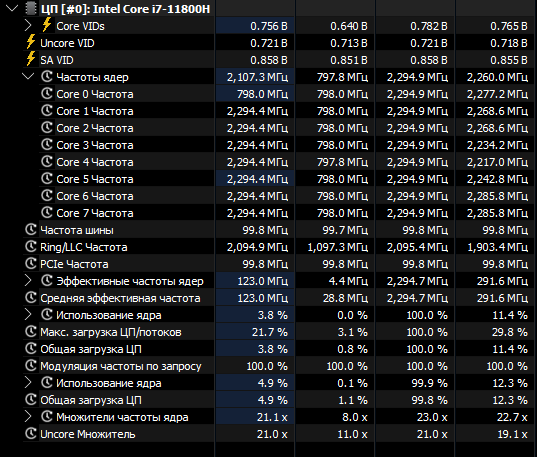Select Модуляция частоты по запросу row
The width and height of the screenshot is (537, 457).
[x=279, y=366]
